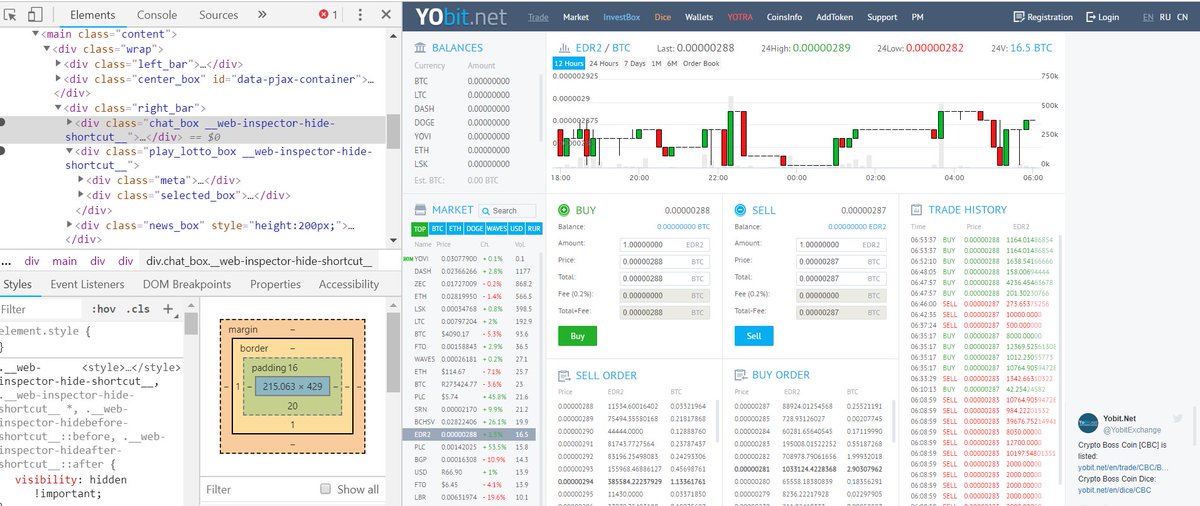
Task: Add new style rule with plus icon
Action: click(x=169, y=308)
